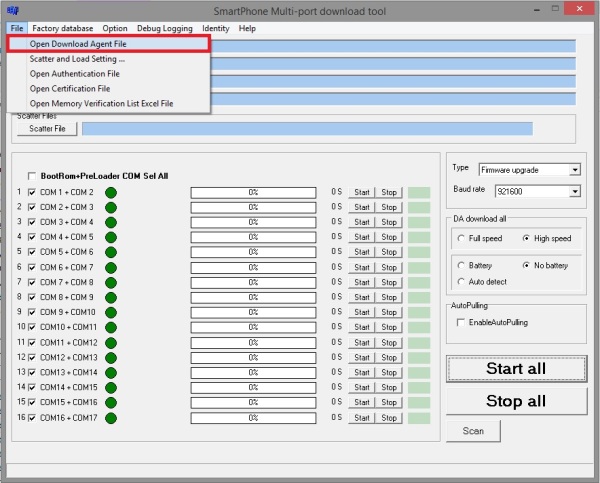Image resolution: width=600 pixels, height=483 pixels.
Task: Select the Full speed radio button
Action: 461,239
